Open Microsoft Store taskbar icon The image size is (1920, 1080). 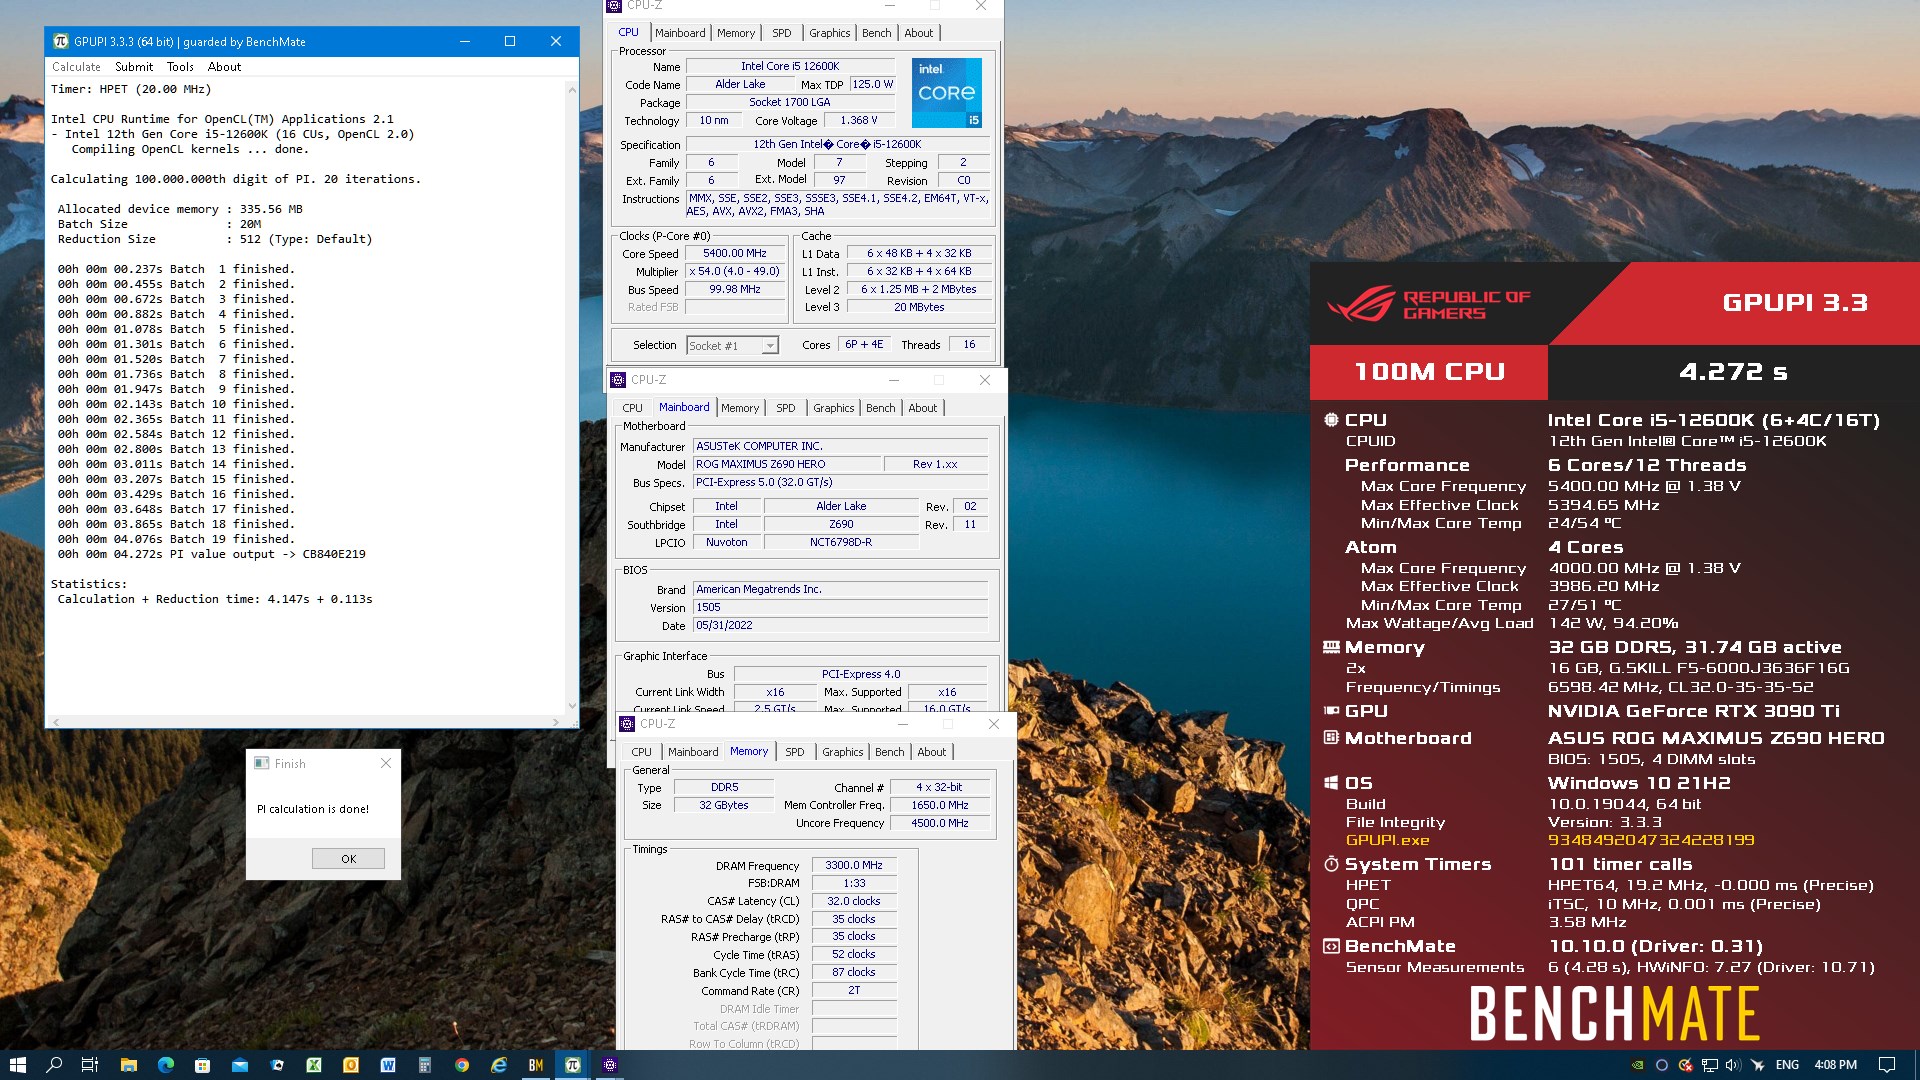[x=203, y=1065]
